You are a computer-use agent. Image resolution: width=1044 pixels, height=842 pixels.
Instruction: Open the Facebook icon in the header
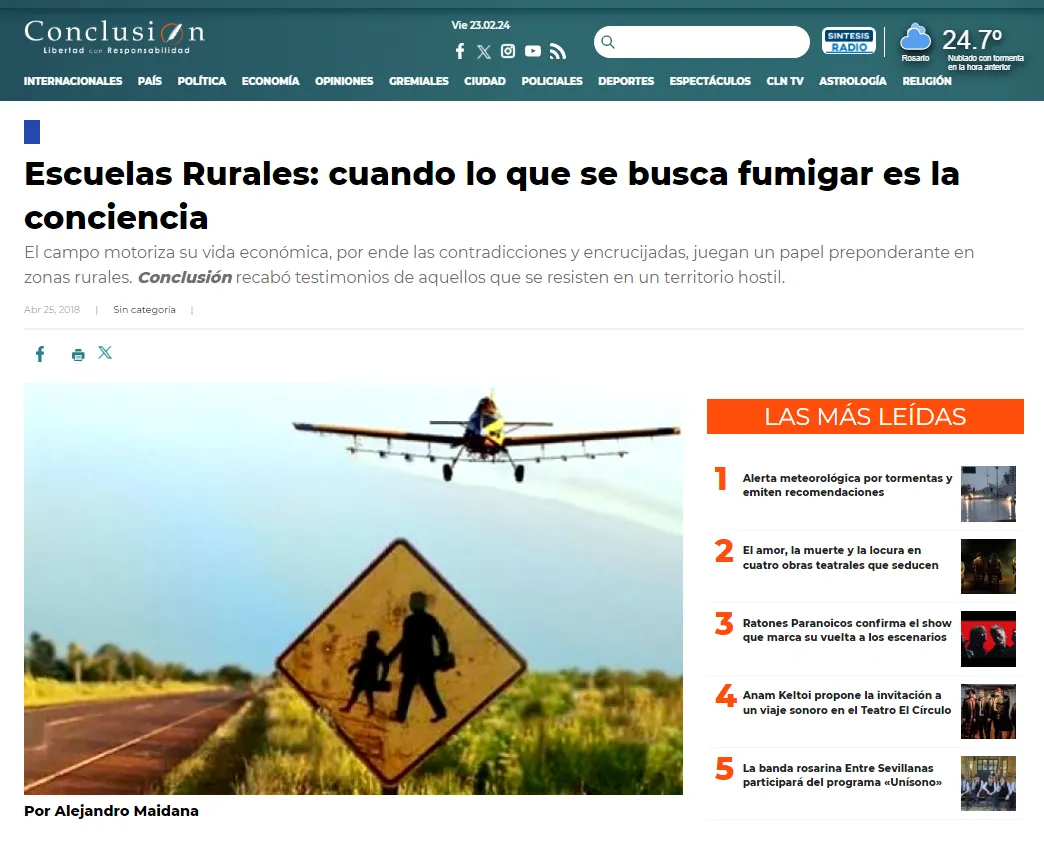[x=460, y=51]
